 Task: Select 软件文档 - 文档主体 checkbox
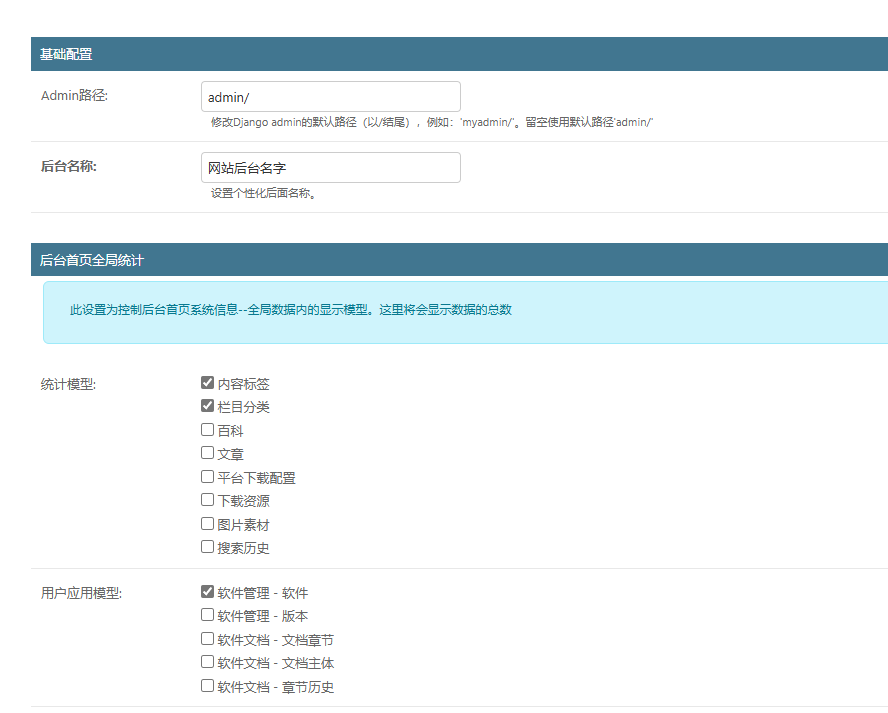tap(207, 662)
